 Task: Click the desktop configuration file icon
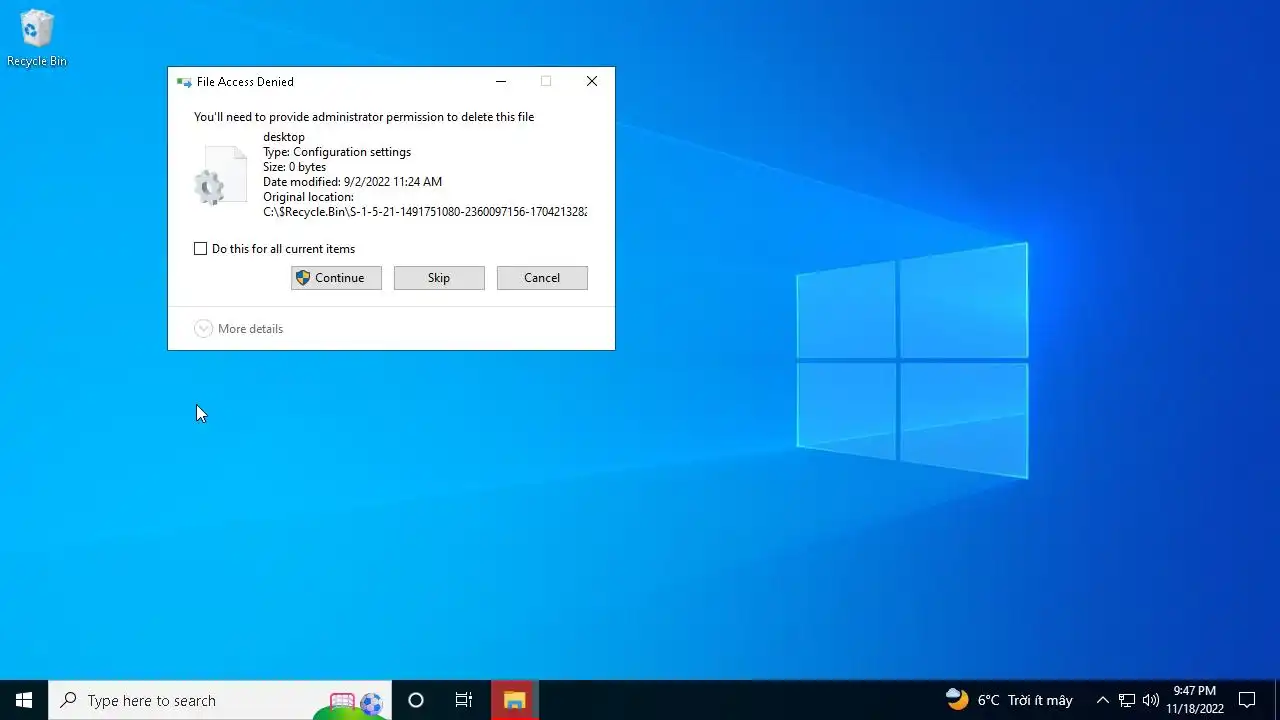[x=220, y=176]
